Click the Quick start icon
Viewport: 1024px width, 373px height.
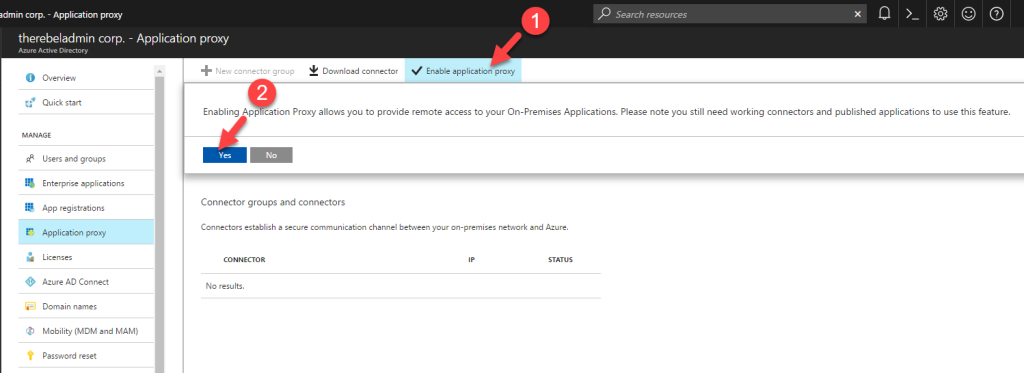[x=29, y=103]
